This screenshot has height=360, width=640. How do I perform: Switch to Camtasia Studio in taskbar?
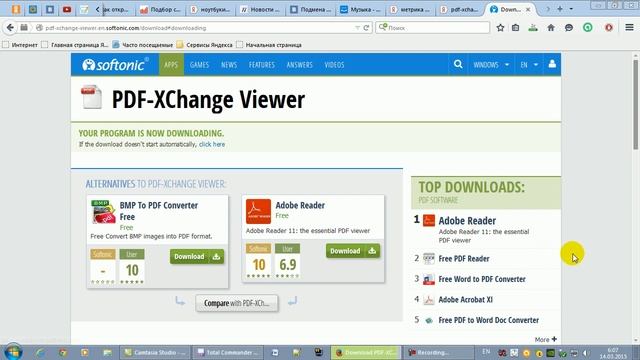point(155,352)
